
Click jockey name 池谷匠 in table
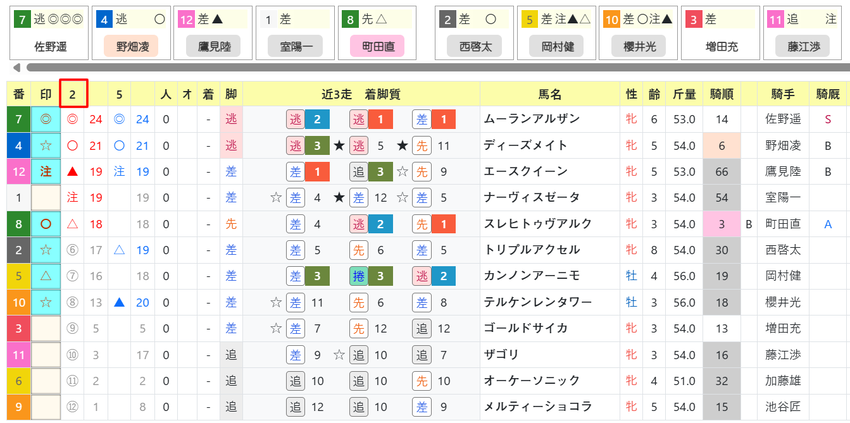click(783, 406)
